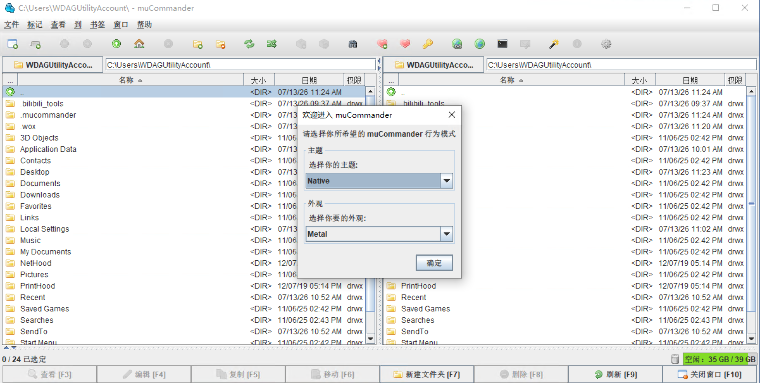Open the 书签 menu
This screenshot has height=383, width=760.
click(97, 24)
